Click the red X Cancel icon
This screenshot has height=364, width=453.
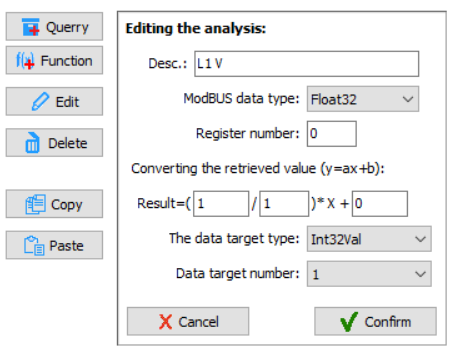pos(165,322)
